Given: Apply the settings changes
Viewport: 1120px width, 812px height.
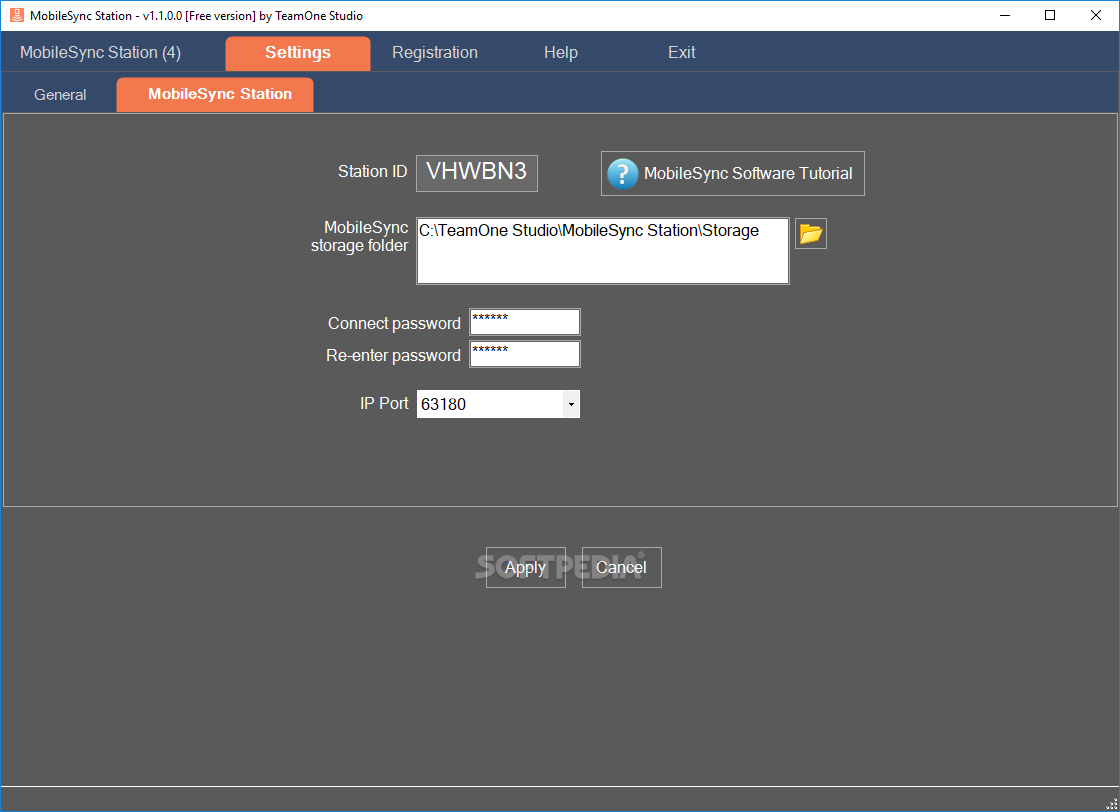Looking at the screenshot, I should (x=526, y=568).
